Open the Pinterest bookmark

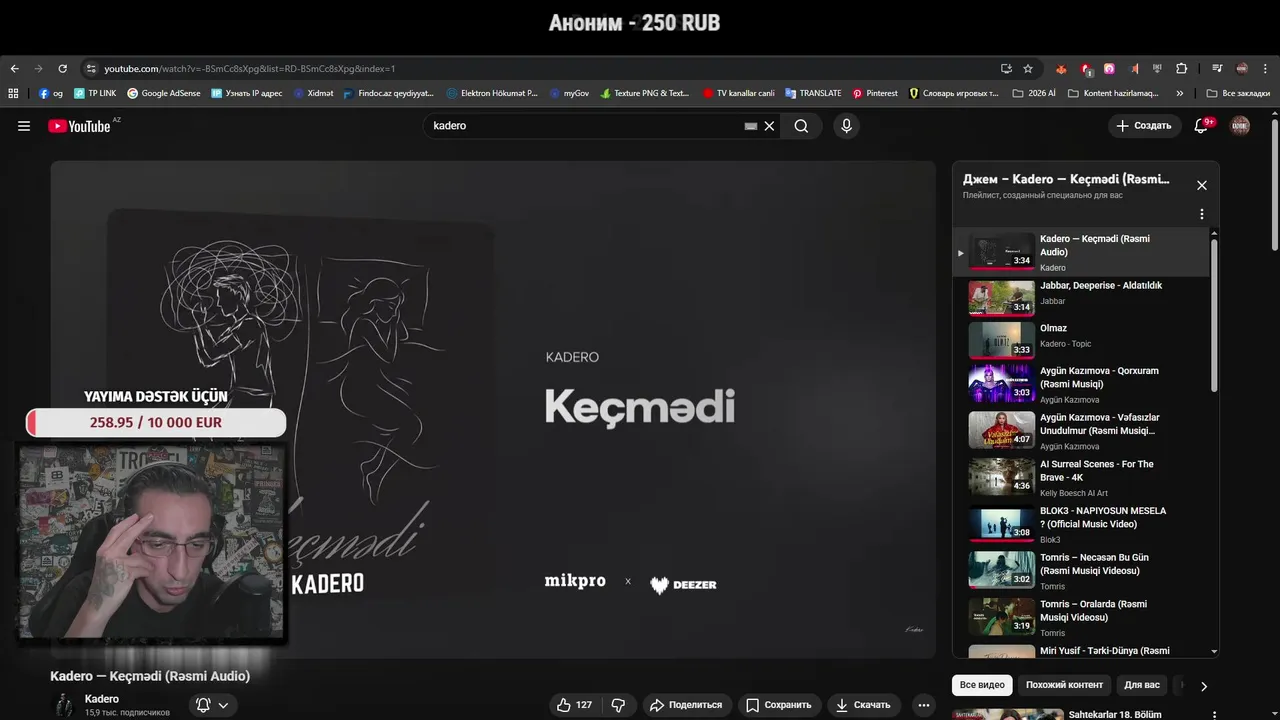875,93
